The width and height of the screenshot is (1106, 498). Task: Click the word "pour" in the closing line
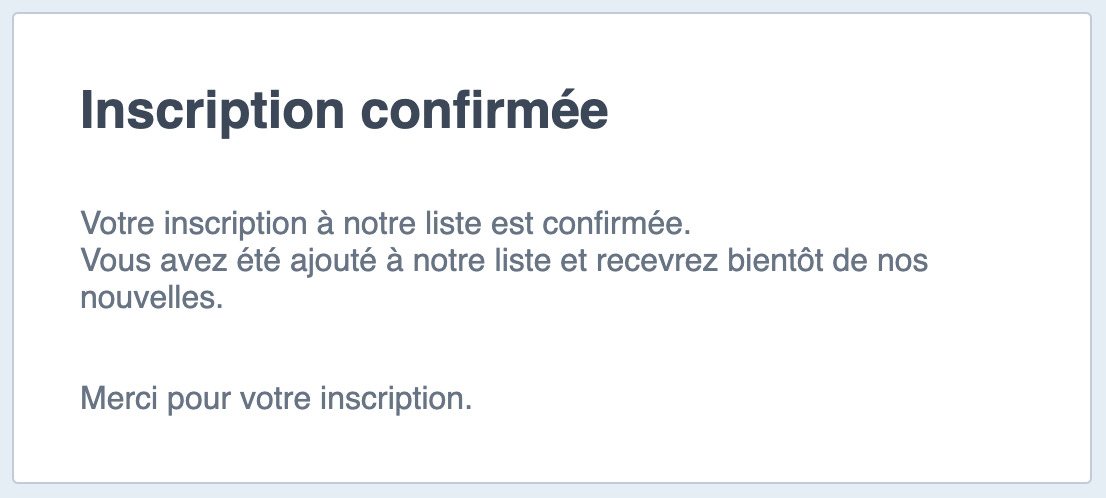tap(199, 401)
